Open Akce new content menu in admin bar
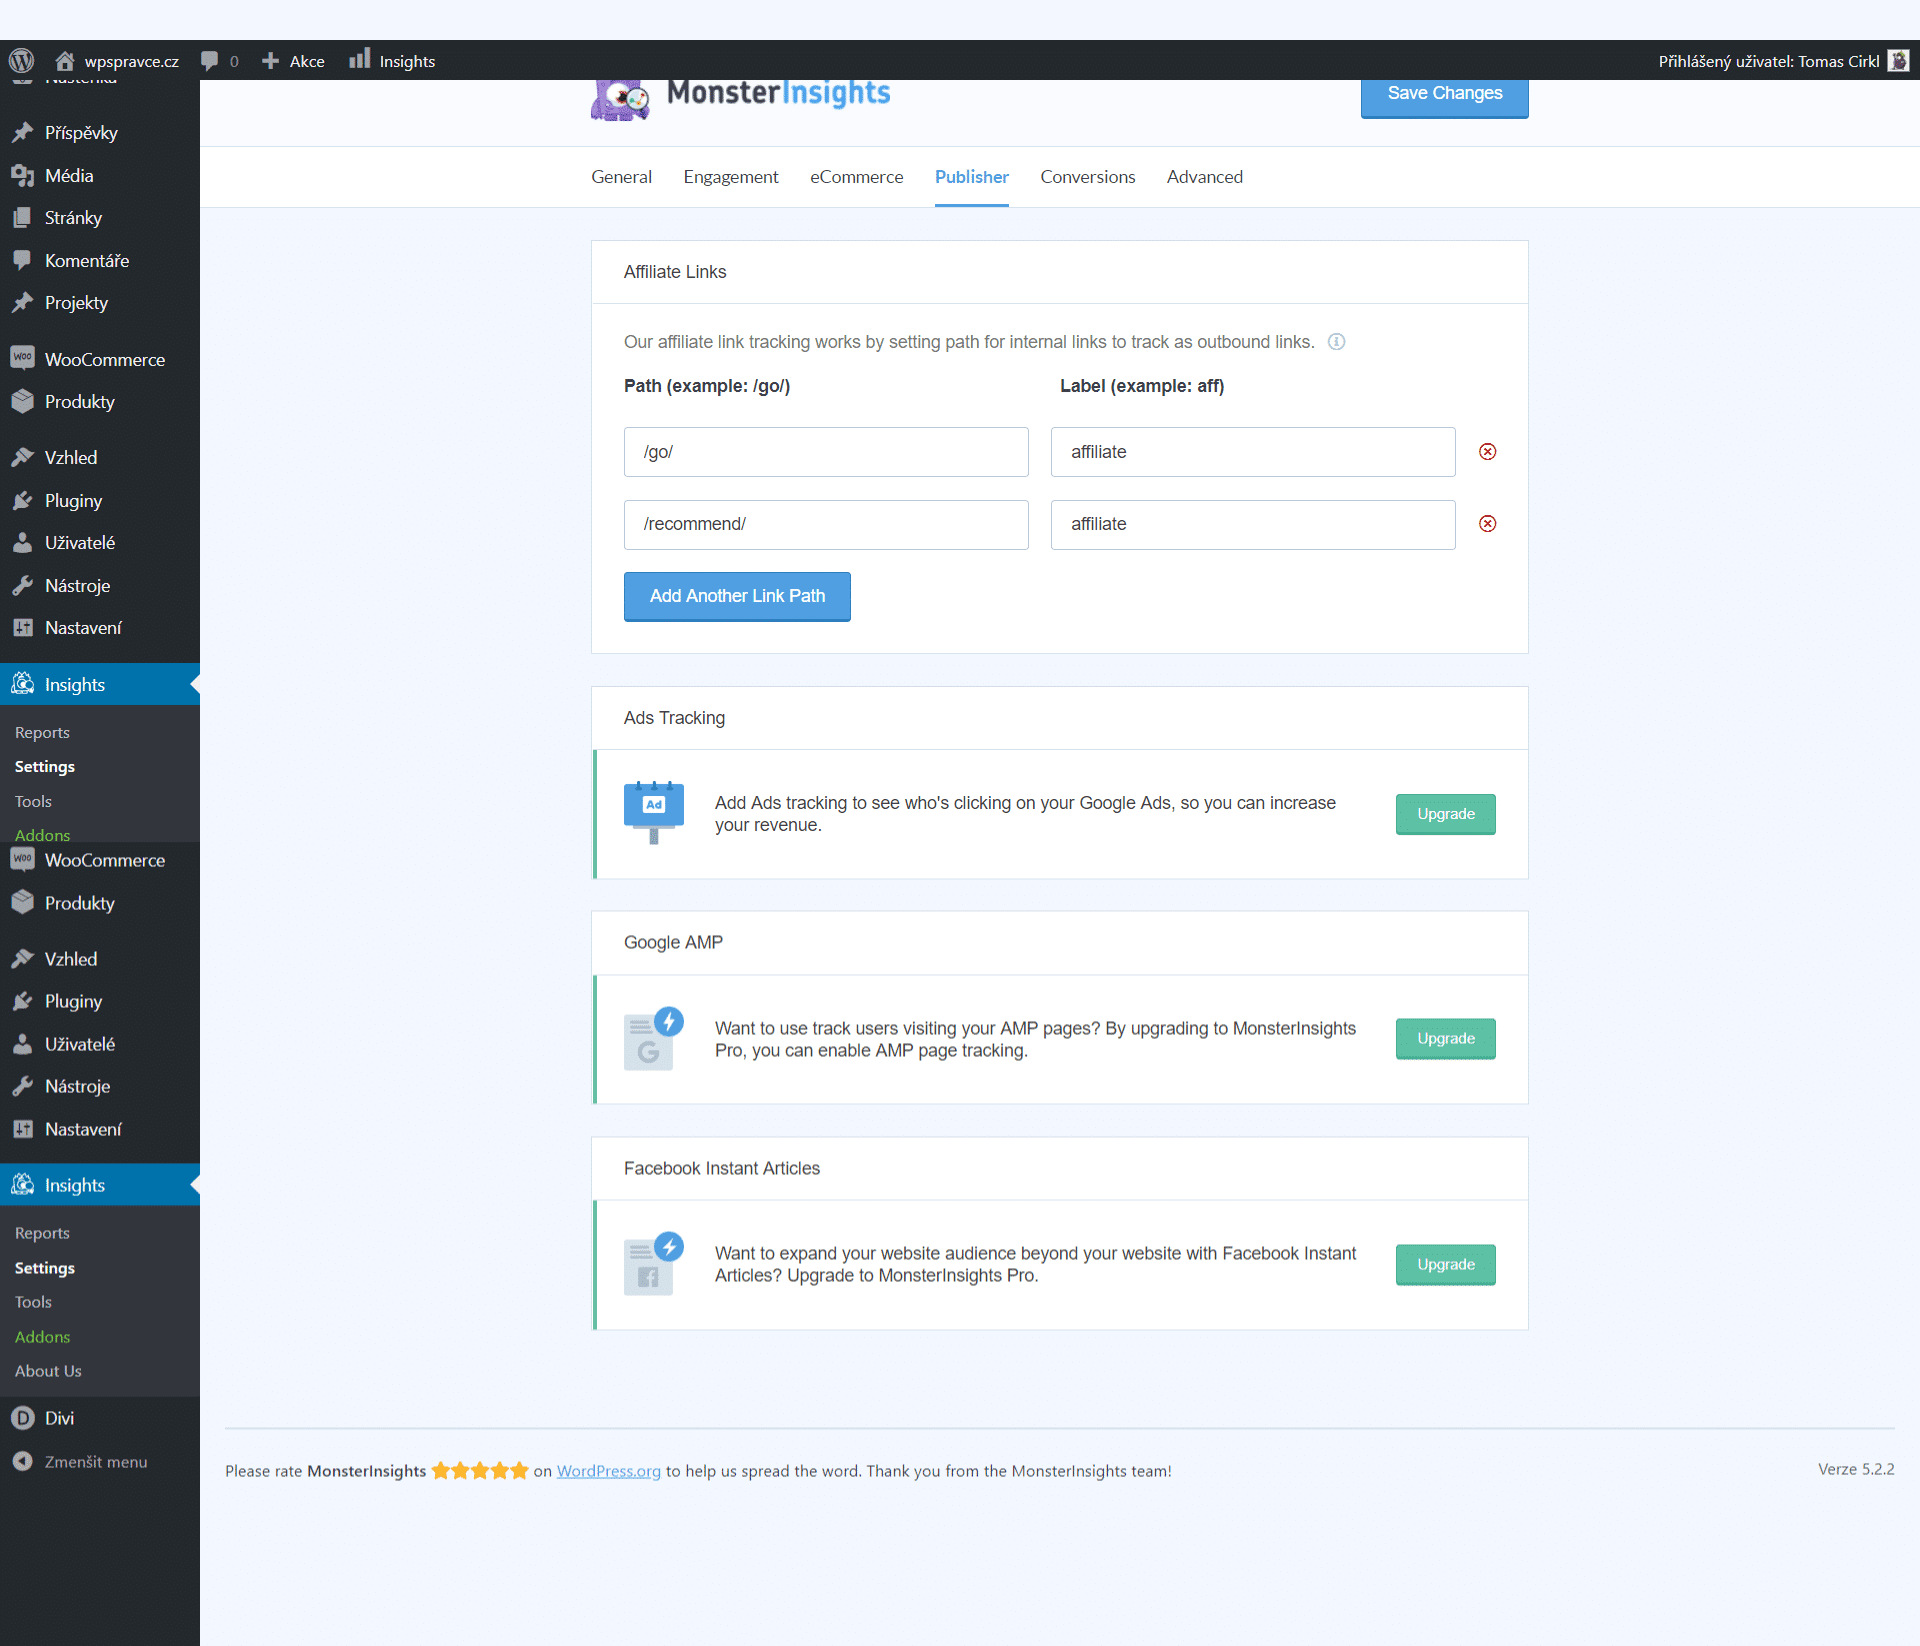The image size is (1920, 1646). 293,61
